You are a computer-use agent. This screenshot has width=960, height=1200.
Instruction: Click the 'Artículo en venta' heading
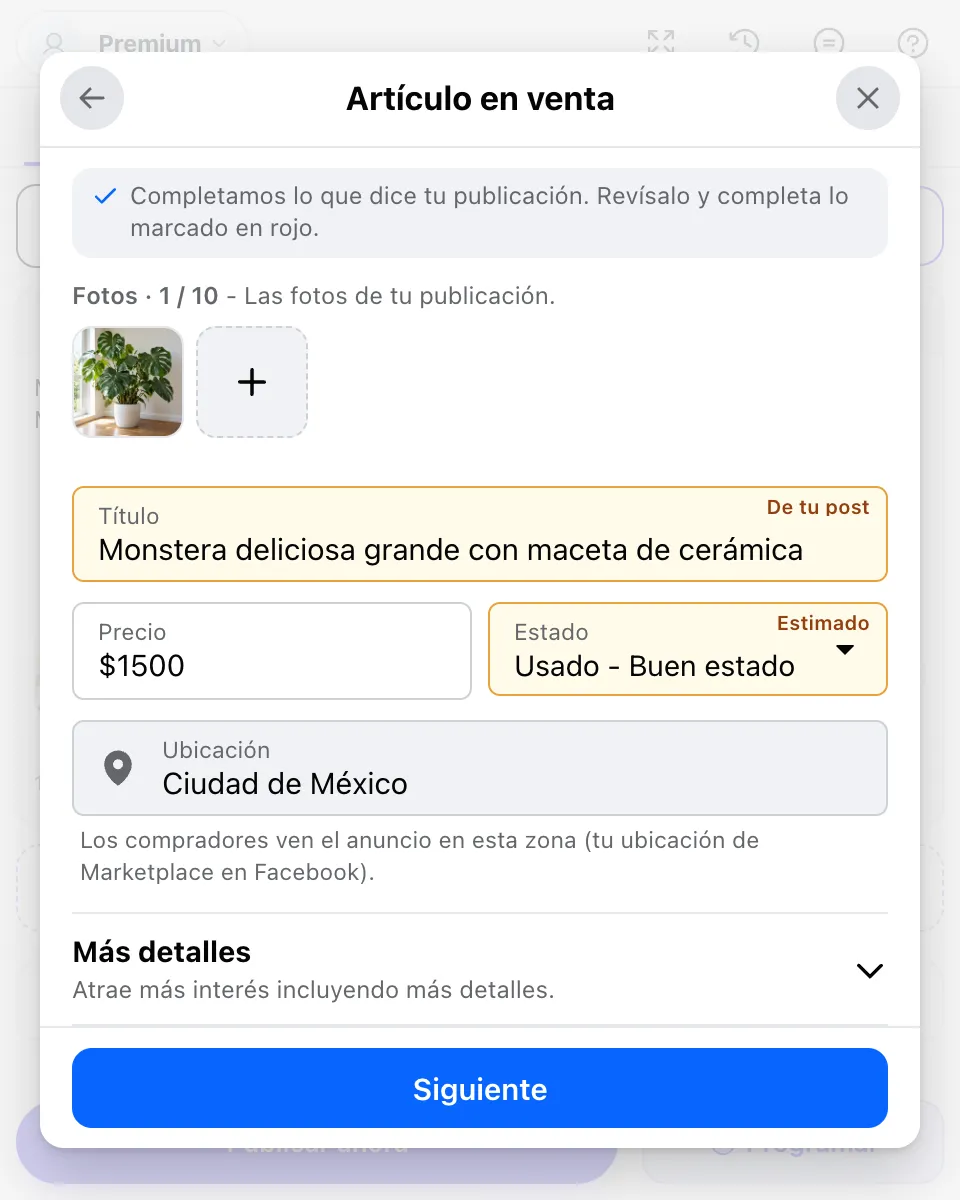(480, 98)
